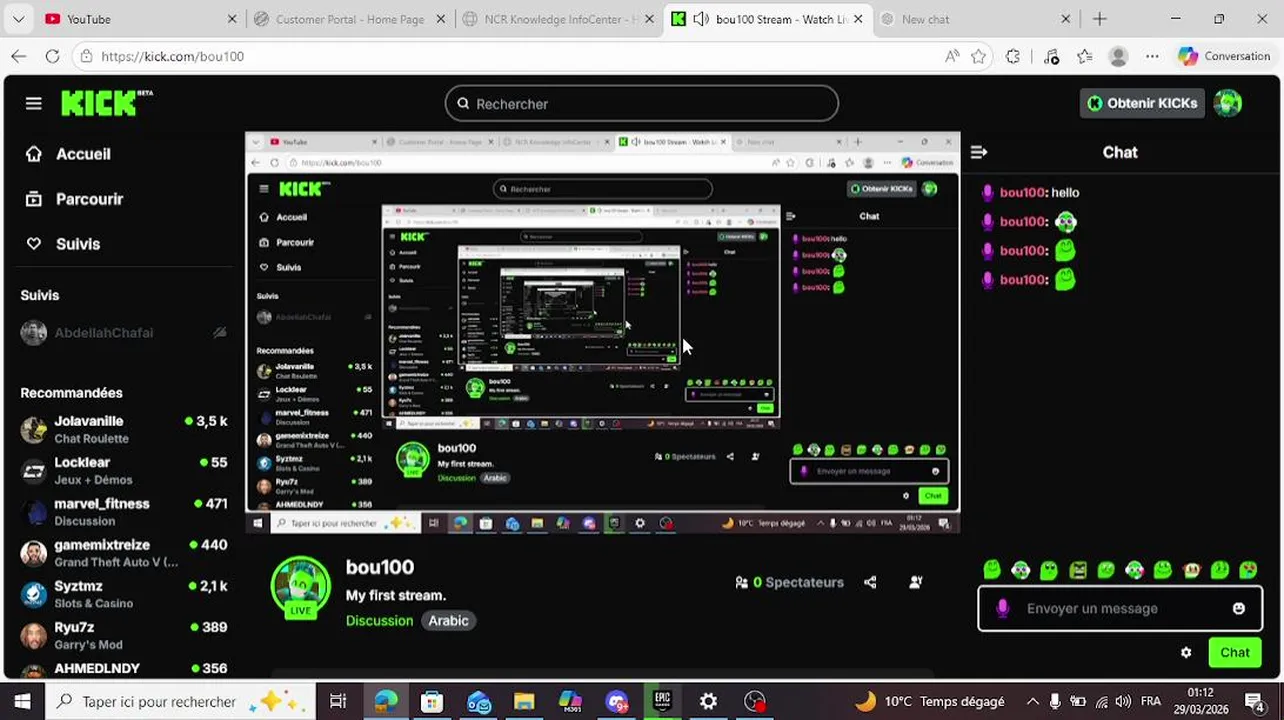Collapse the chat panel with arrow icon

[979, 152]
